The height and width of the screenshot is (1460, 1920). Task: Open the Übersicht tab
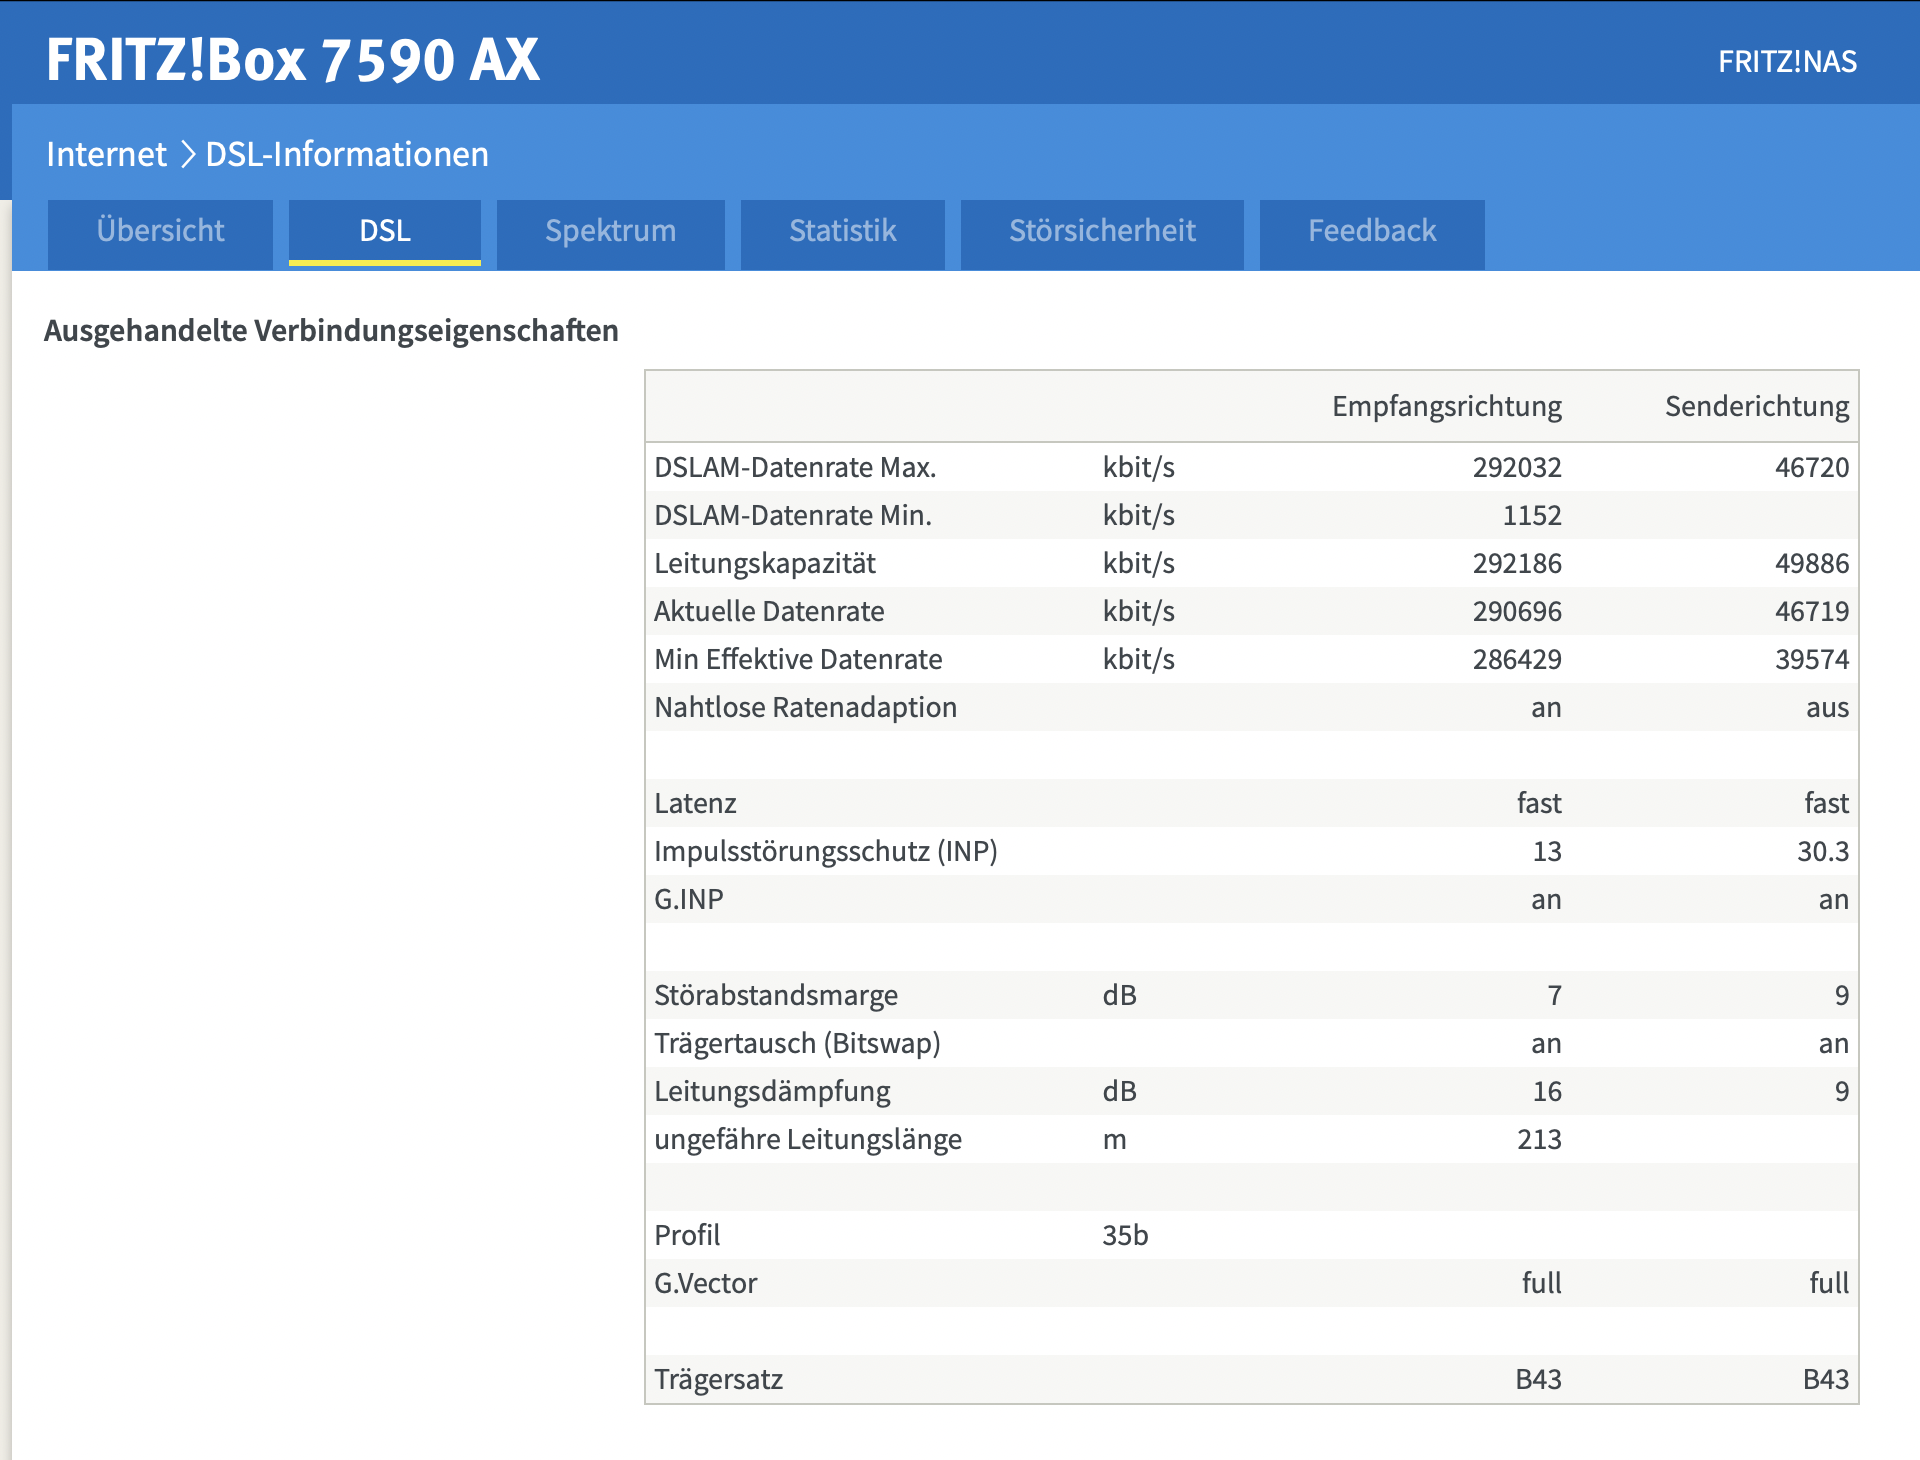tap(160, 231)
